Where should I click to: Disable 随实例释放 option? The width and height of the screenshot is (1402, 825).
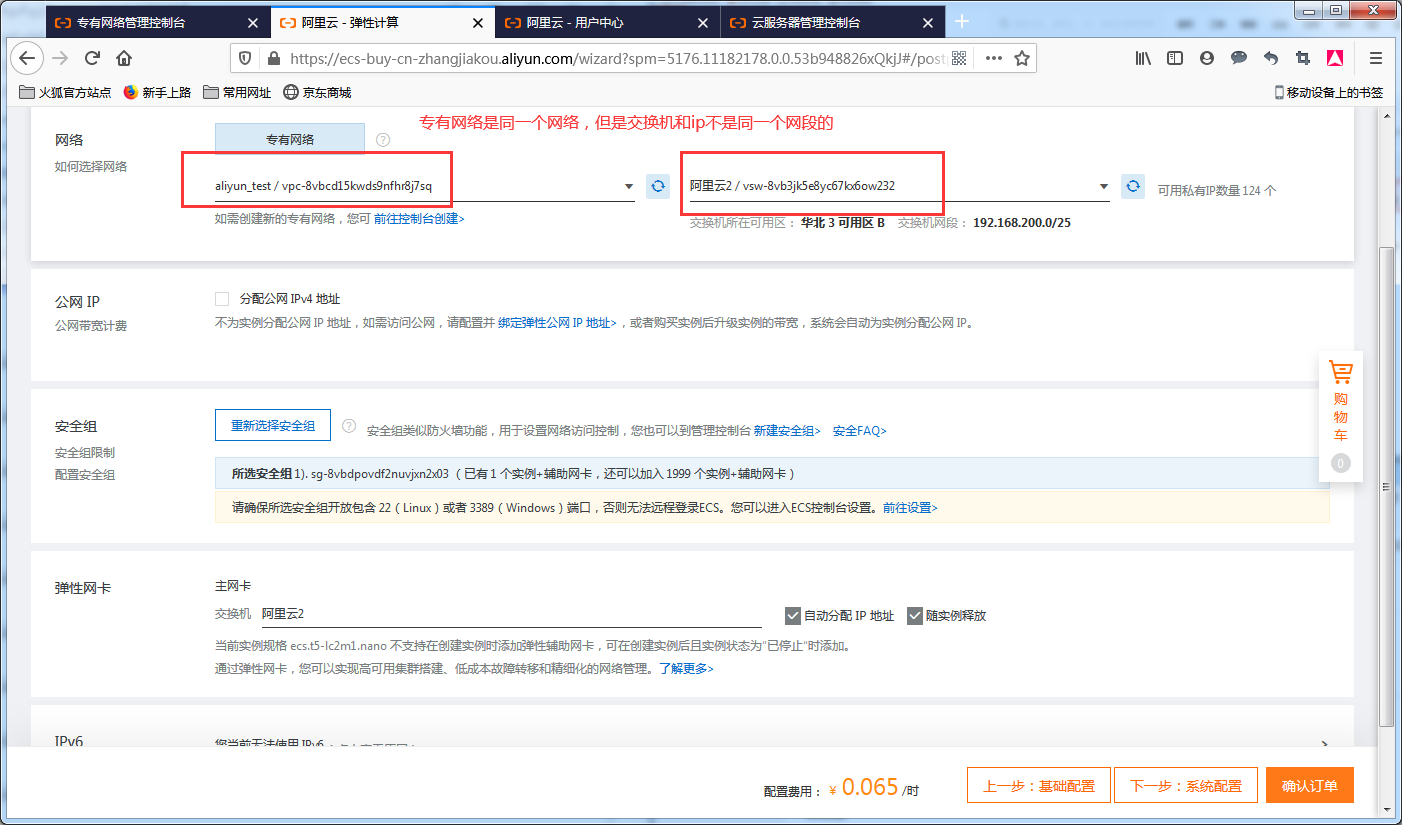click(x=915, y=615)
